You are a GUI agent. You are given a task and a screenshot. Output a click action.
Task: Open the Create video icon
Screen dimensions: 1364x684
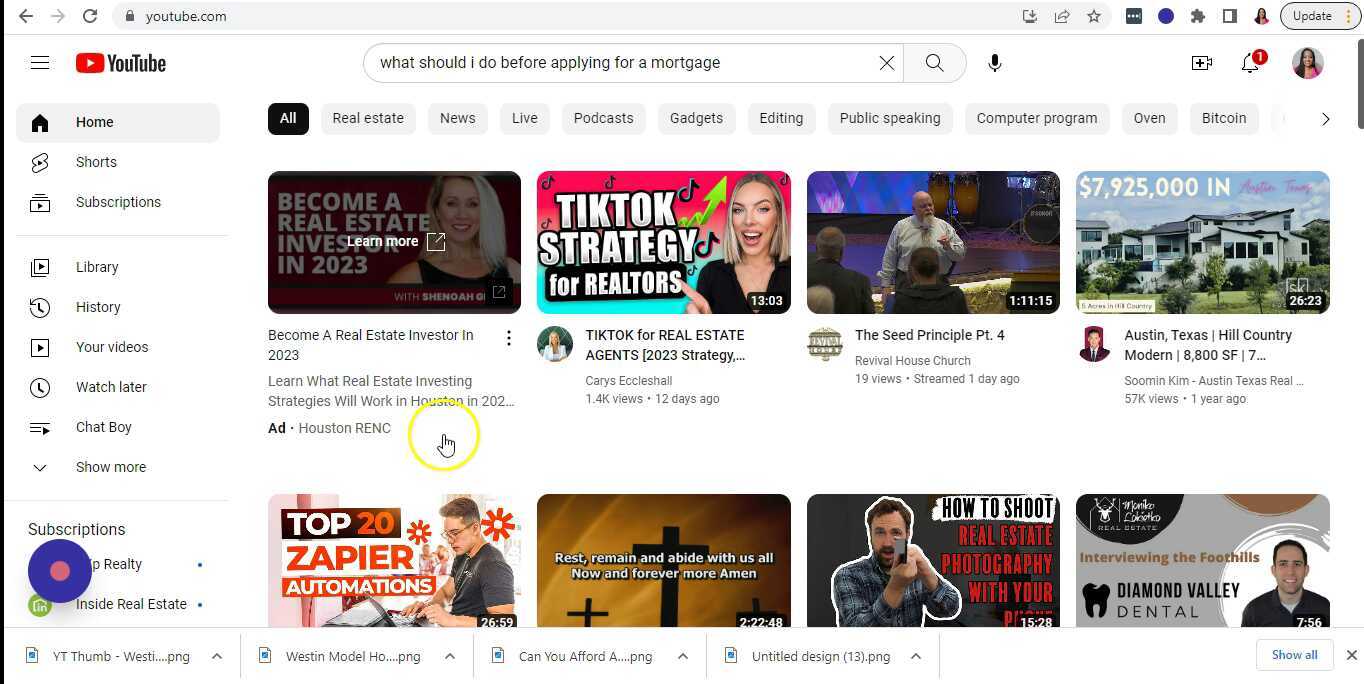(x=1201, y=63)
